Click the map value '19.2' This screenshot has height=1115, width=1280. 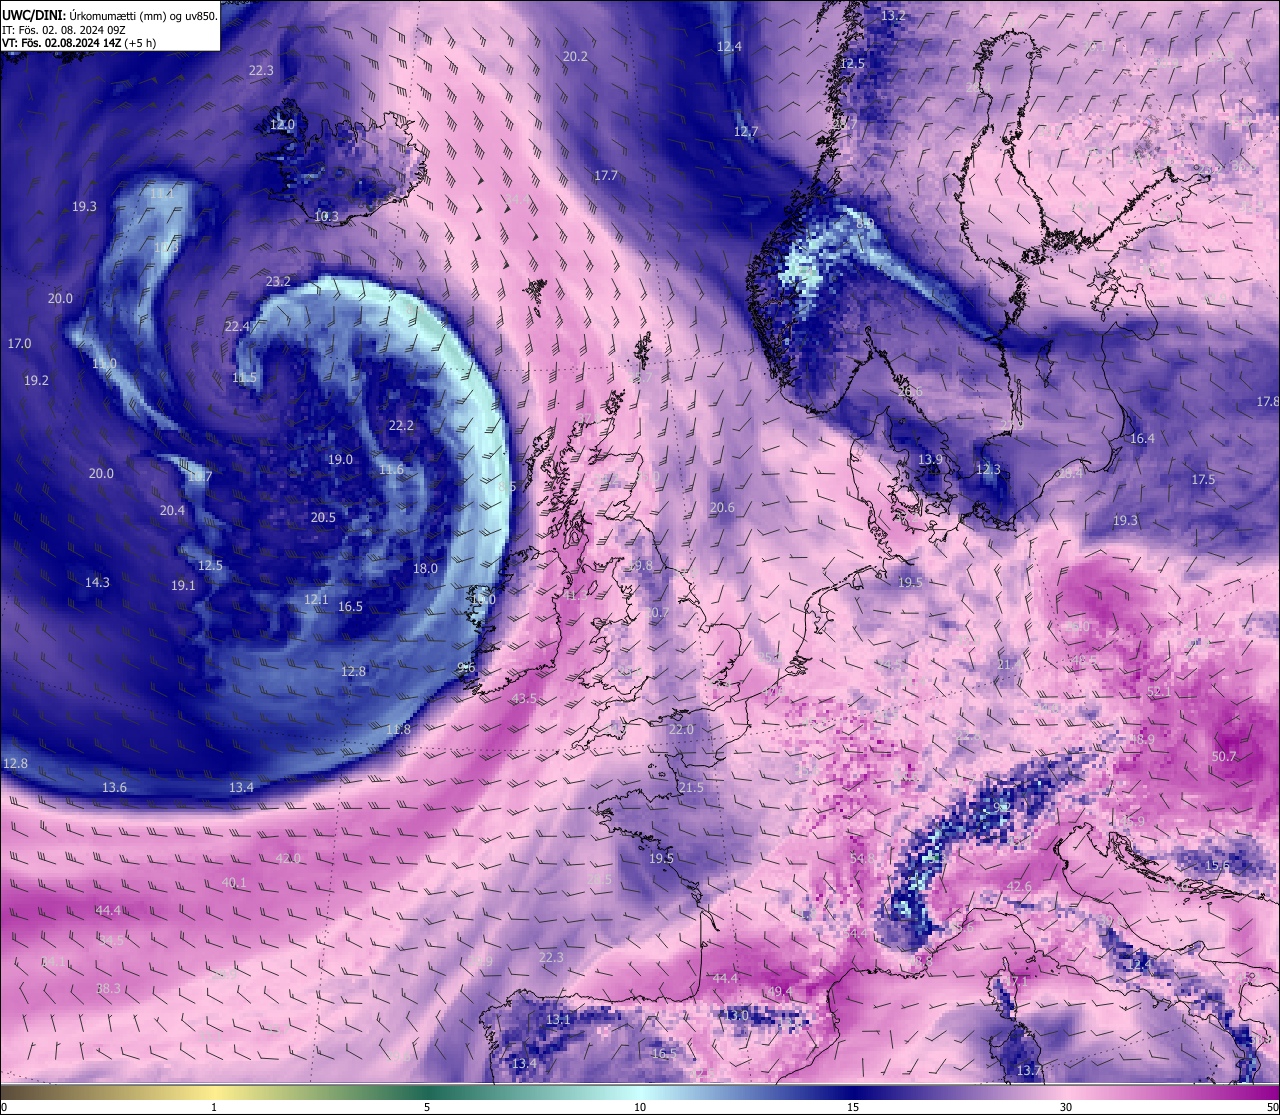coord(36,381)
